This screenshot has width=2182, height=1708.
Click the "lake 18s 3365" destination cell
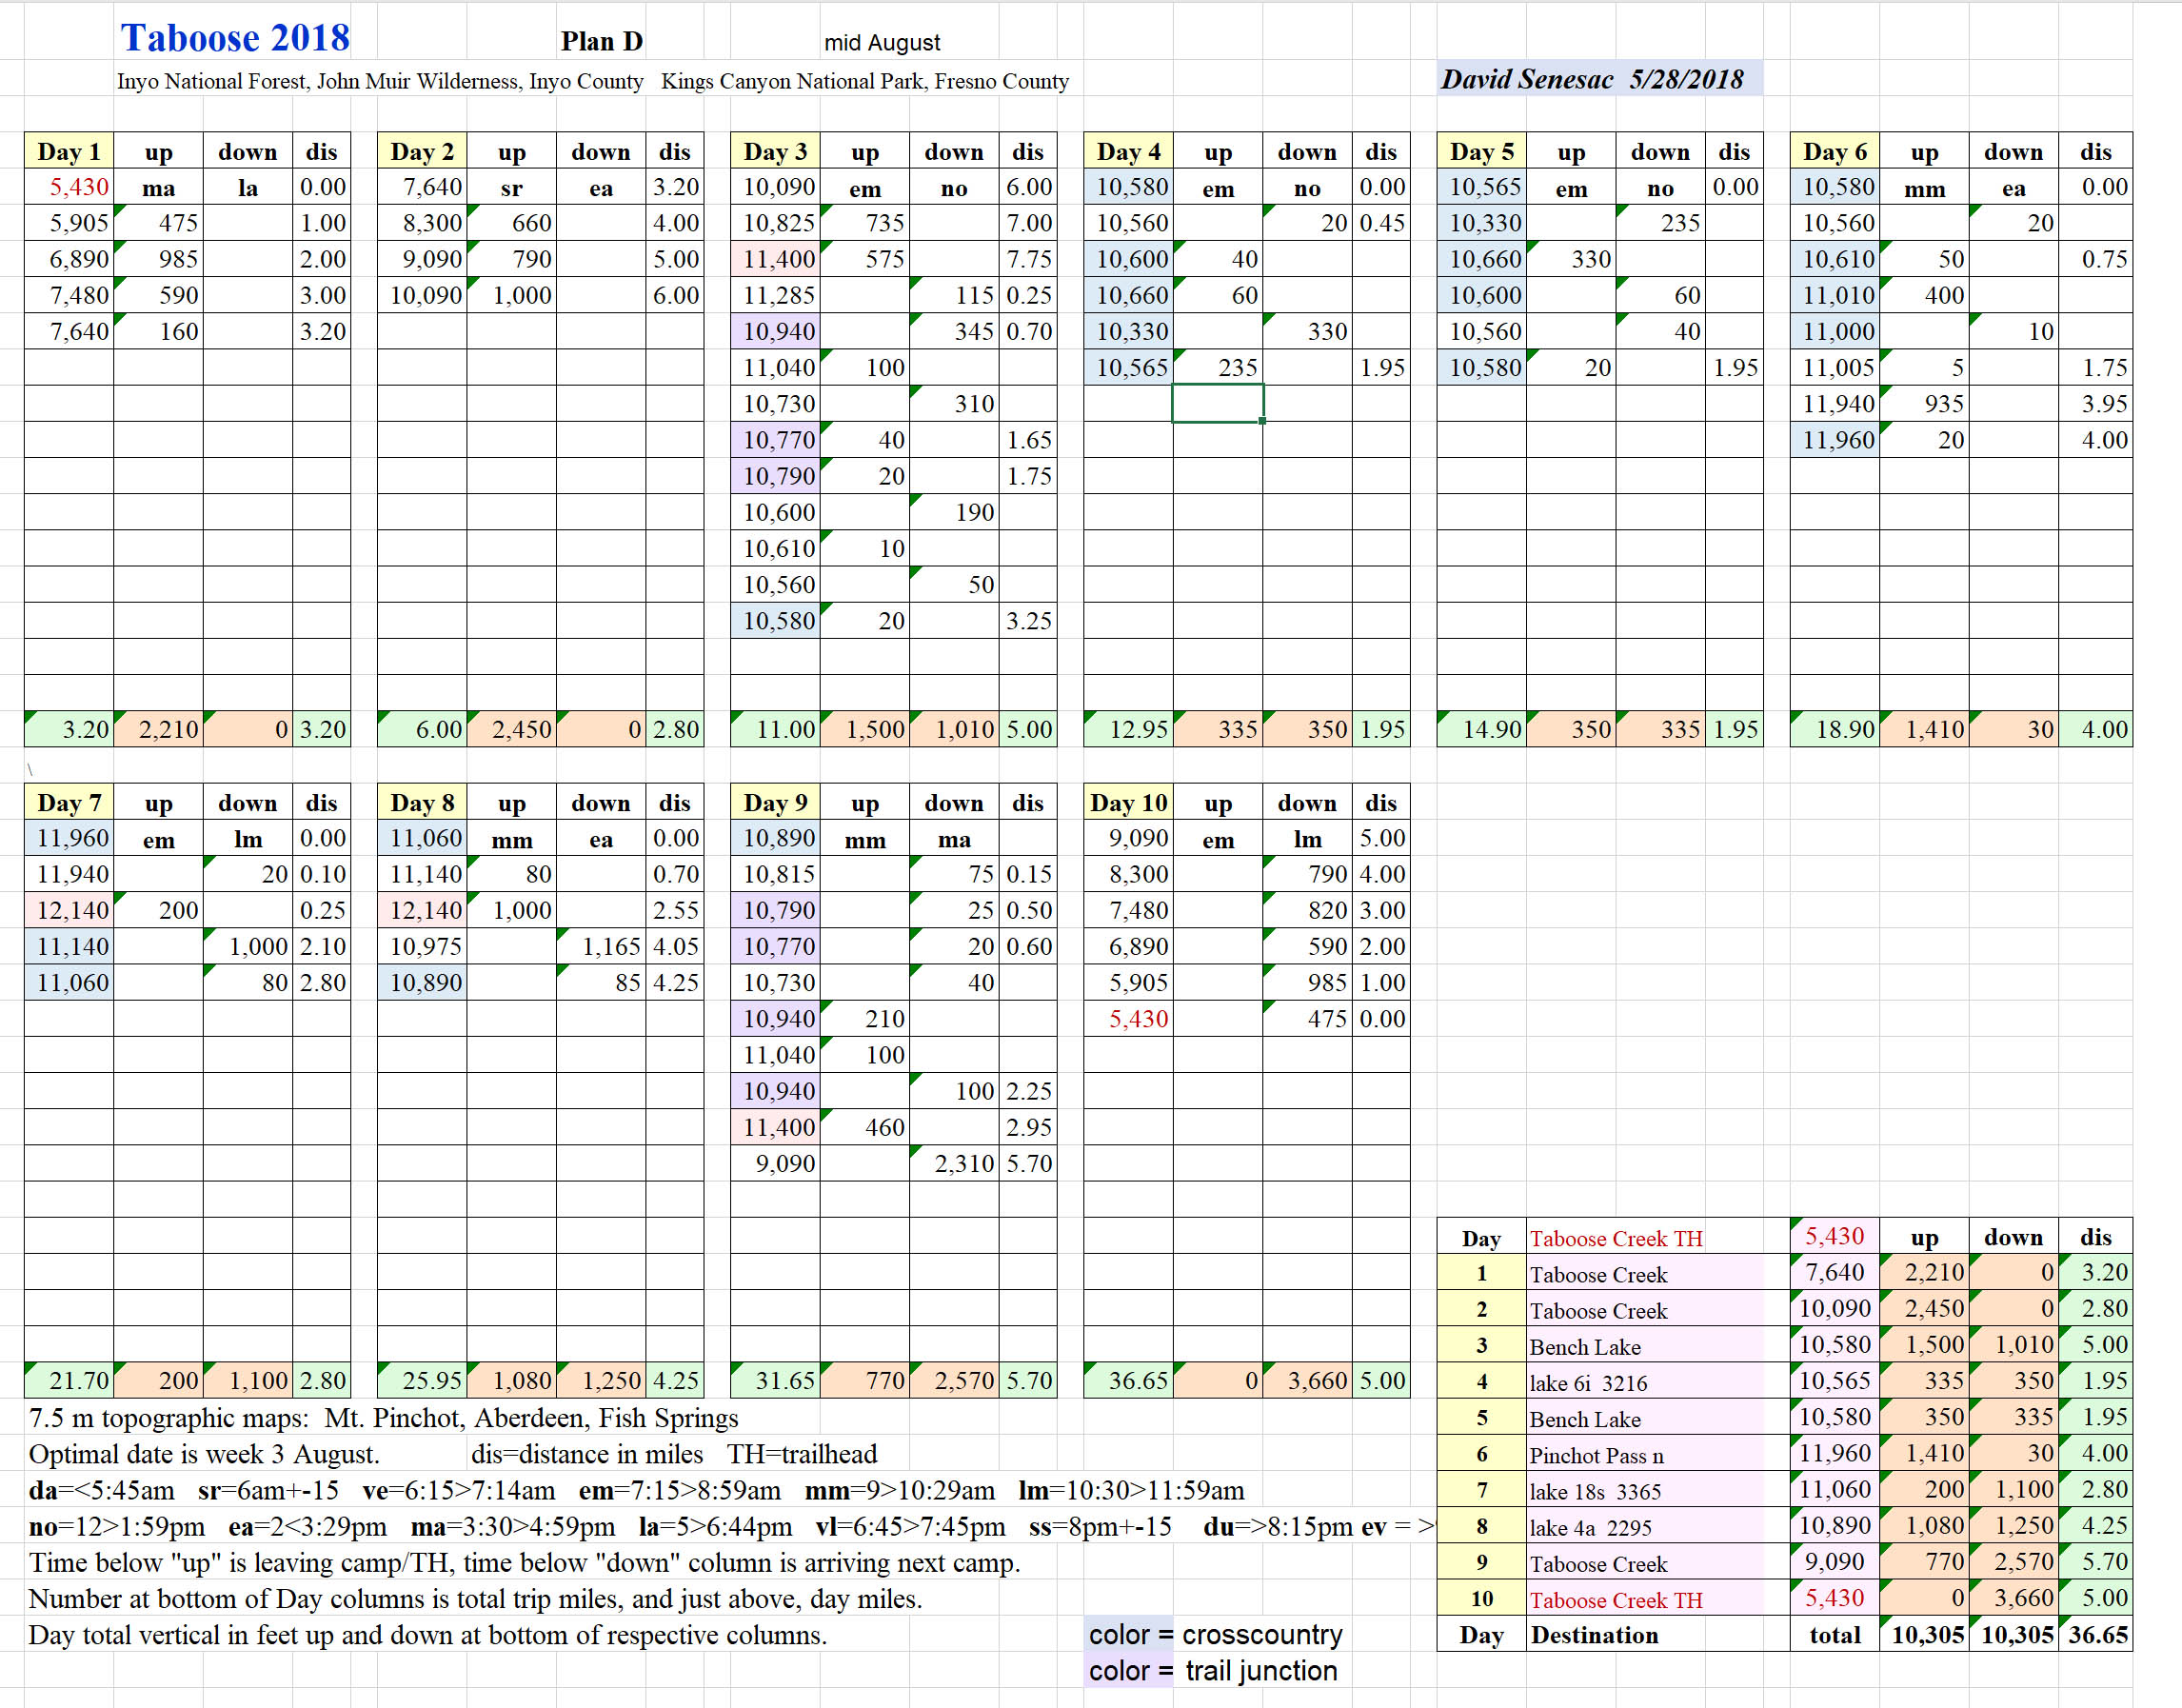coord(1658,1490)
